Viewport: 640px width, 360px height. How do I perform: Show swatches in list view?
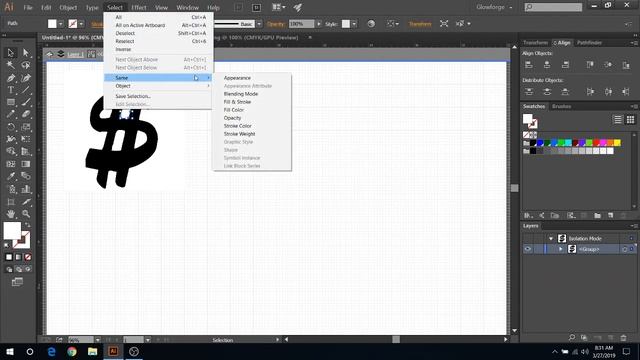pos(618,119)
